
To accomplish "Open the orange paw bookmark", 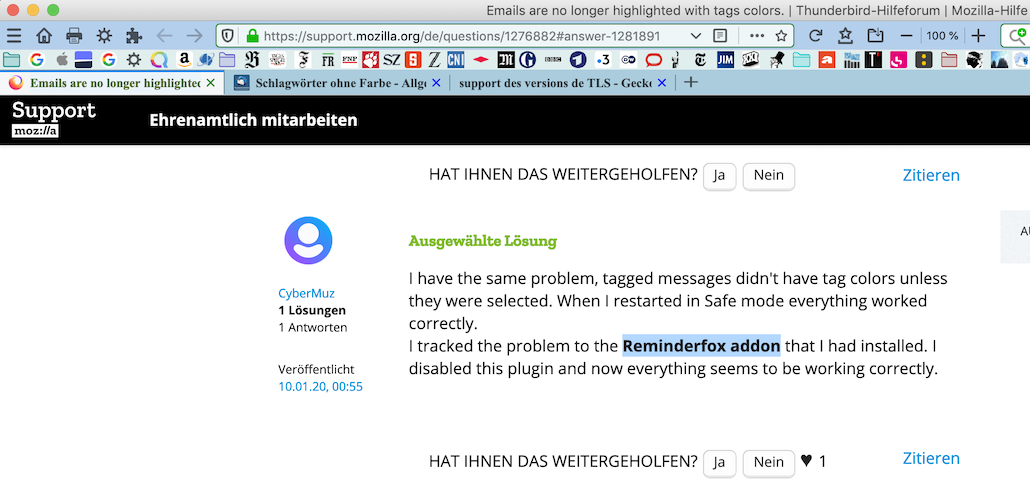I will click(x=370, y=60).
